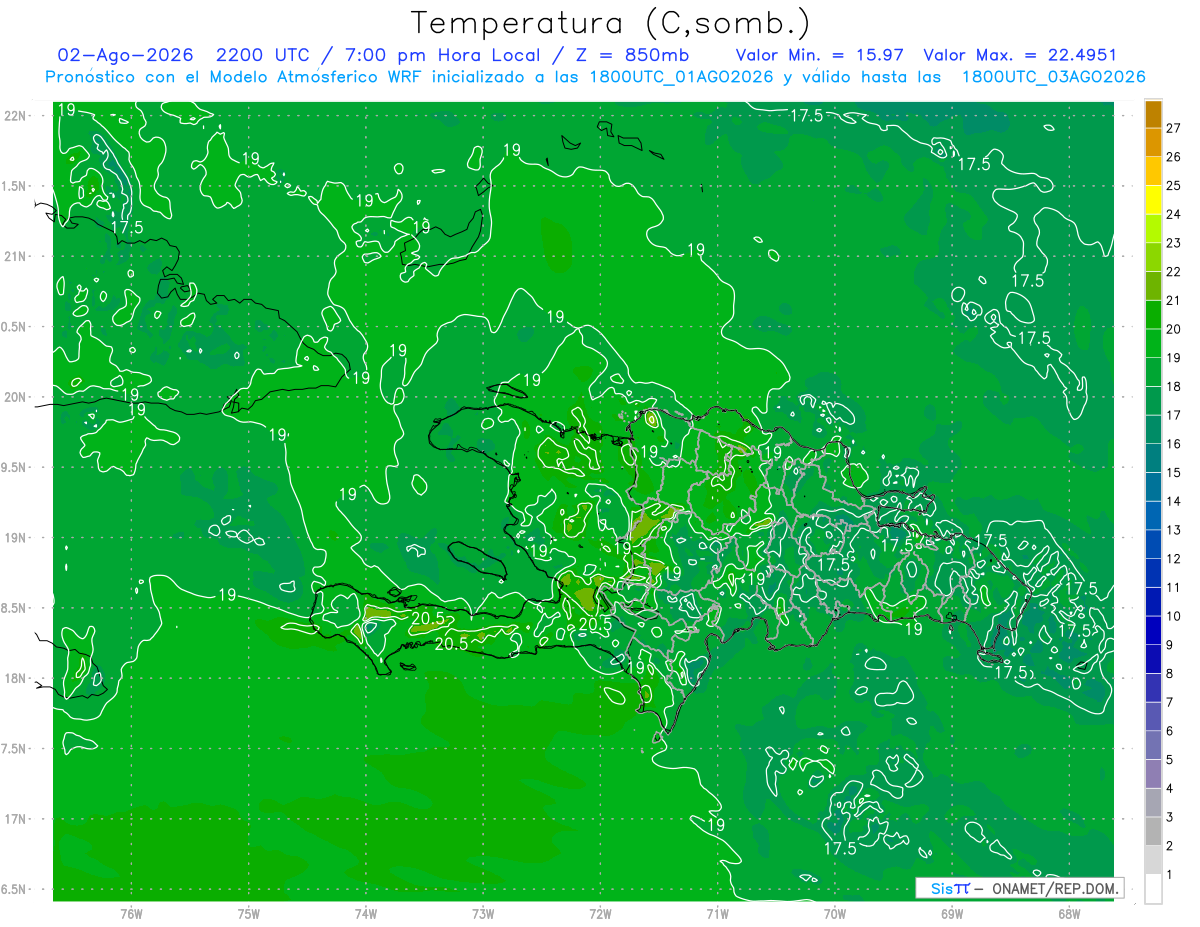Screen dimensions: 1200x927
Task: Click the color scale value "23"
Action: pos(1173,243)
